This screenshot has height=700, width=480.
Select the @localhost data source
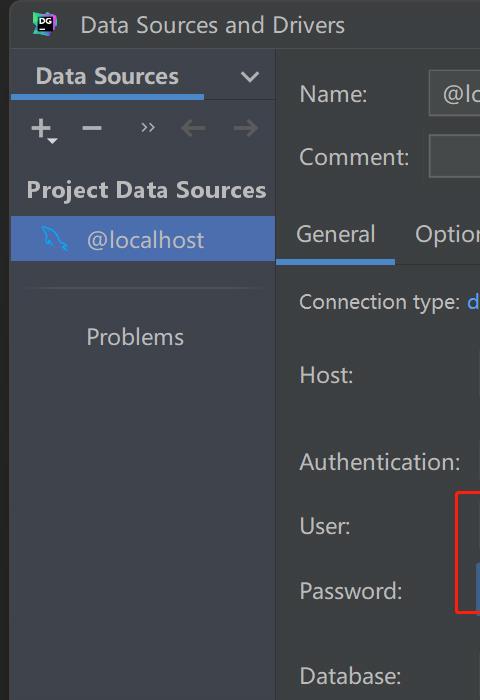143,239
